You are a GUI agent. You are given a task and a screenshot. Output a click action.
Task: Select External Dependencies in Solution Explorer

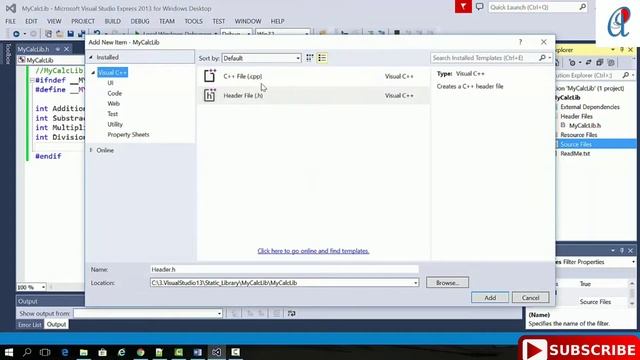click(x=590, y=107)
